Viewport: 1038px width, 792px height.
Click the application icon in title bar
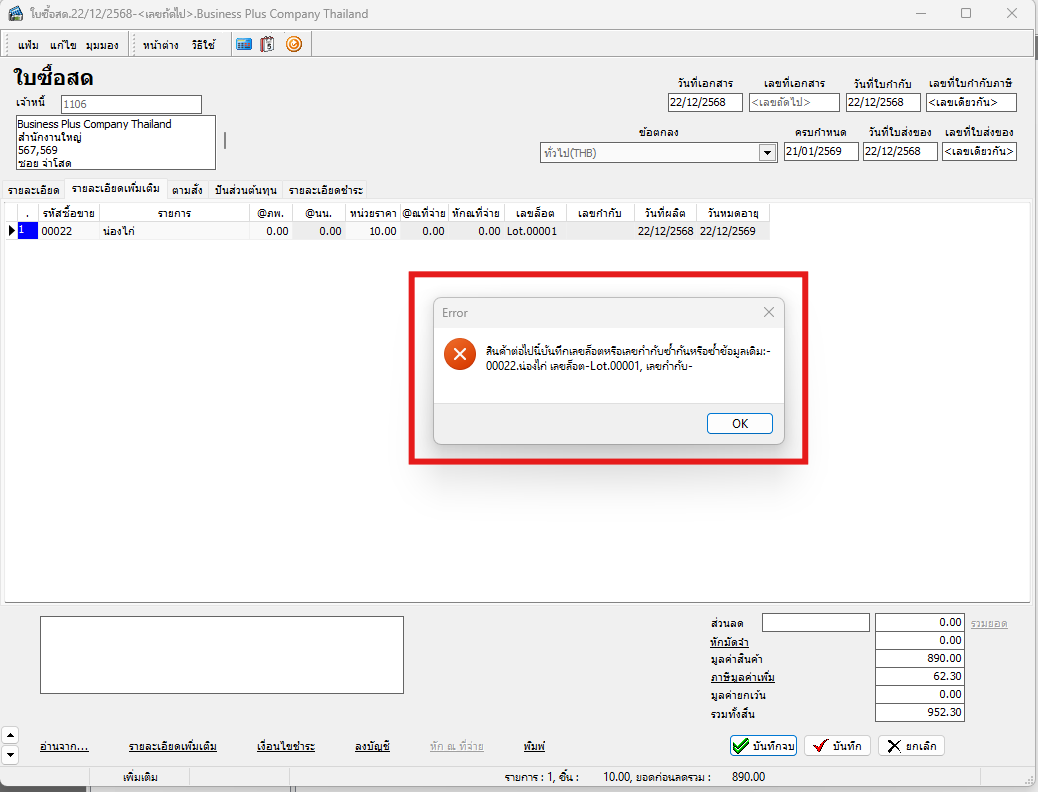click(16, 14)
